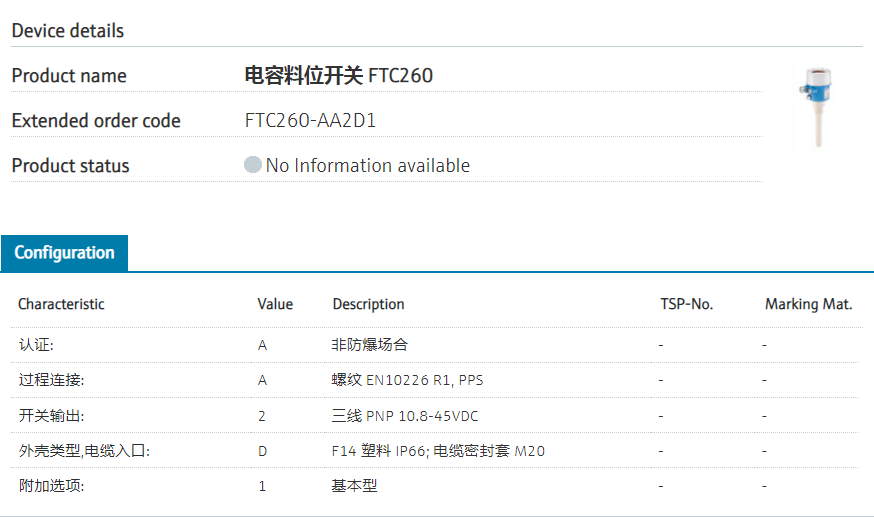The width and height of the screenshot is (874, 517).
Task: Click the FTC260 product thumbnail image
Action: pyautogui.click(x=817, y=107)
